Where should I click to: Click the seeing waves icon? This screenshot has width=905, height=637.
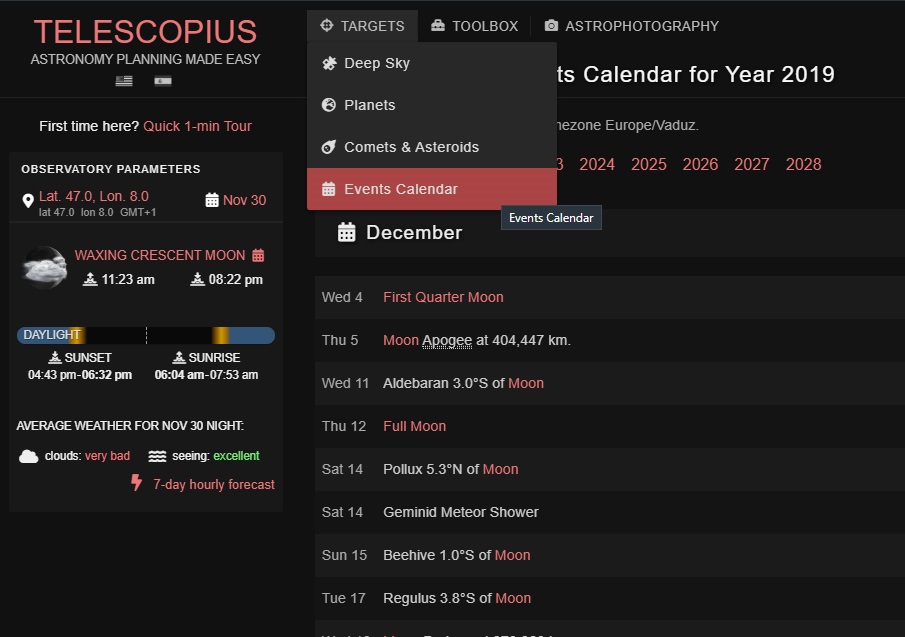158,456
